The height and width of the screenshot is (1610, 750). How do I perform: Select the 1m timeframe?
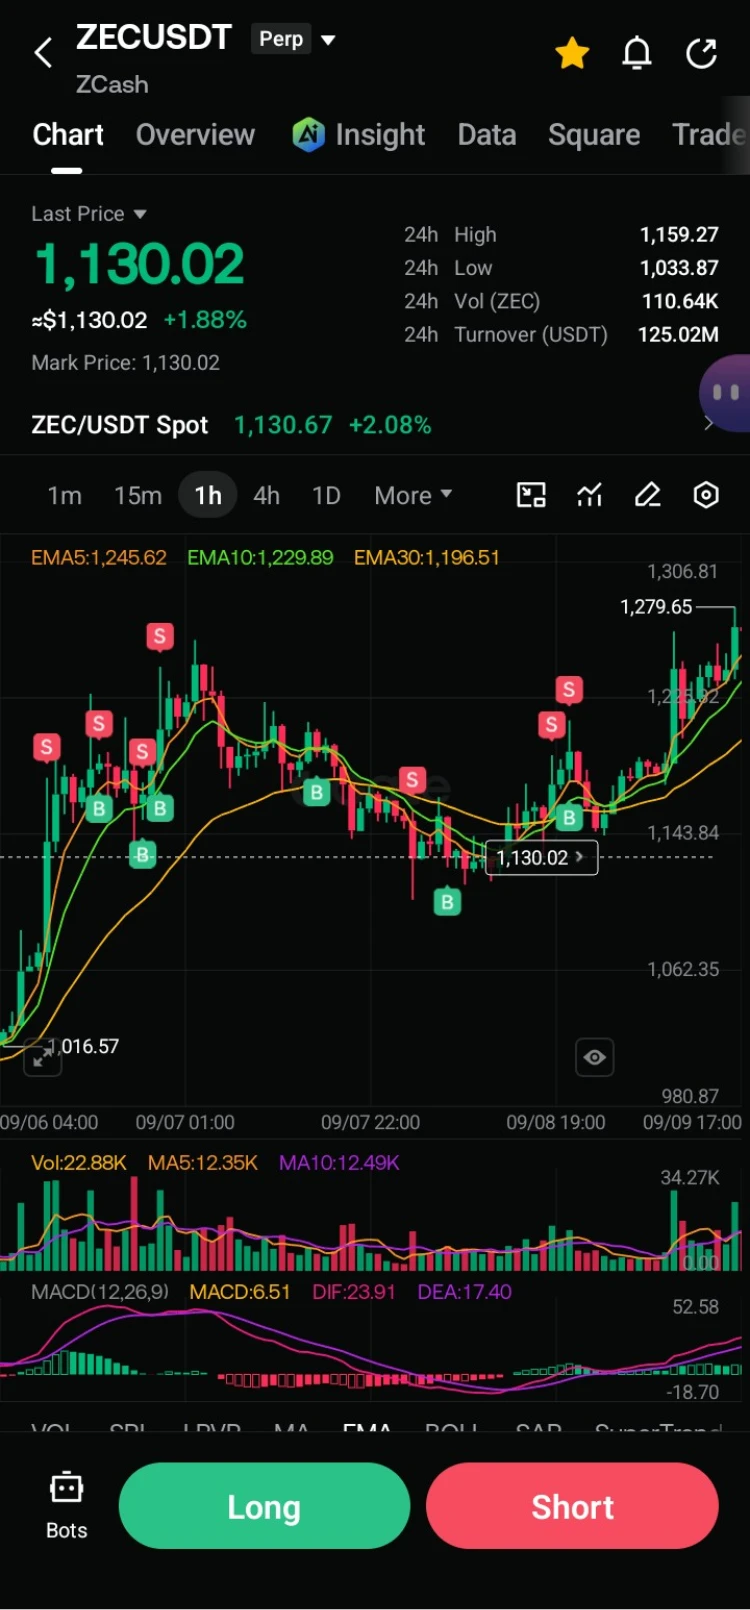[x=65, y=495]
